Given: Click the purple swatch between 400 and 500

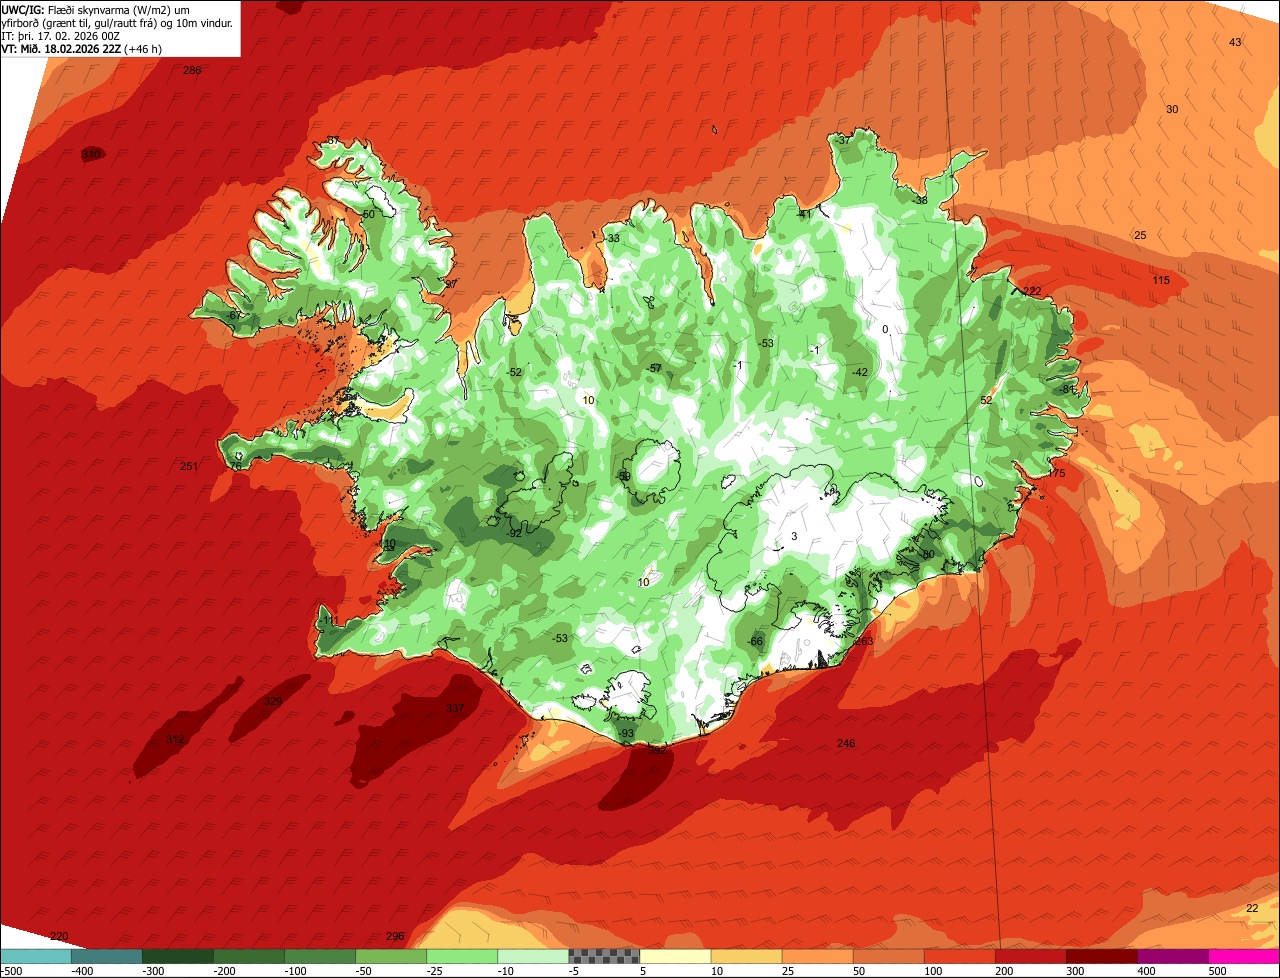Looking at the screenshot, I should [1172, 956].
